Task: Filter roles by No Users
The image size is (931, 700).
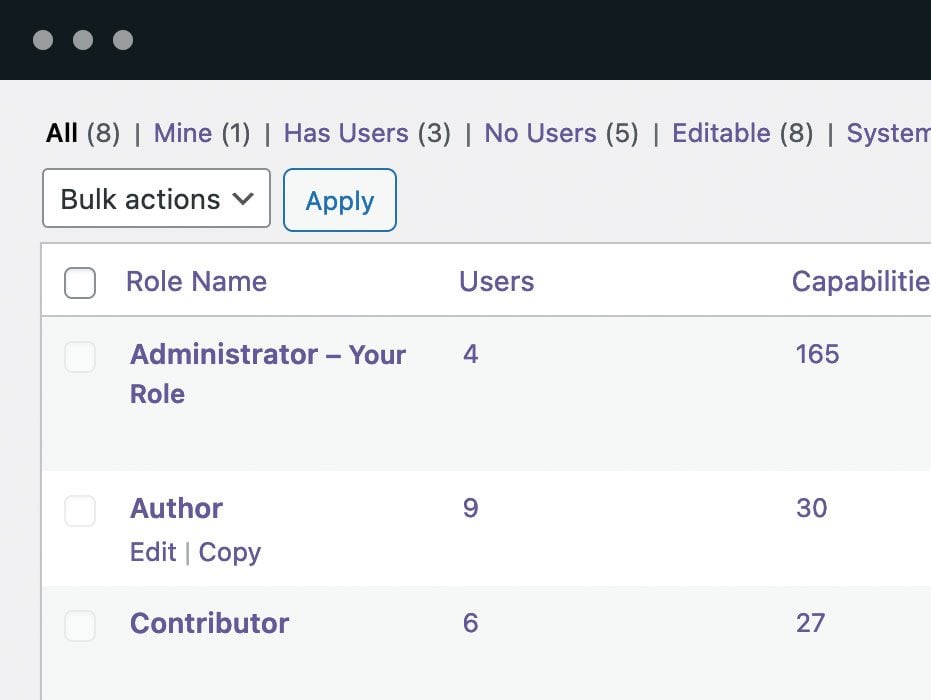Action: tap(540, 133)
